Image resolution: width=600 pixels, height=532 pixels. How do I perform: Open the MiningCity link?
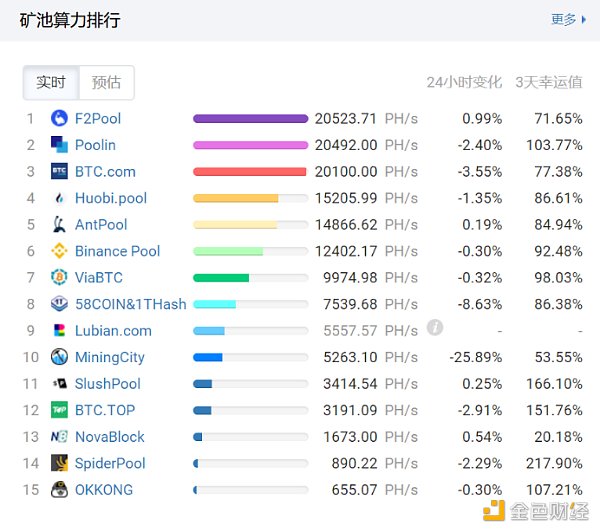click(110, 357)
